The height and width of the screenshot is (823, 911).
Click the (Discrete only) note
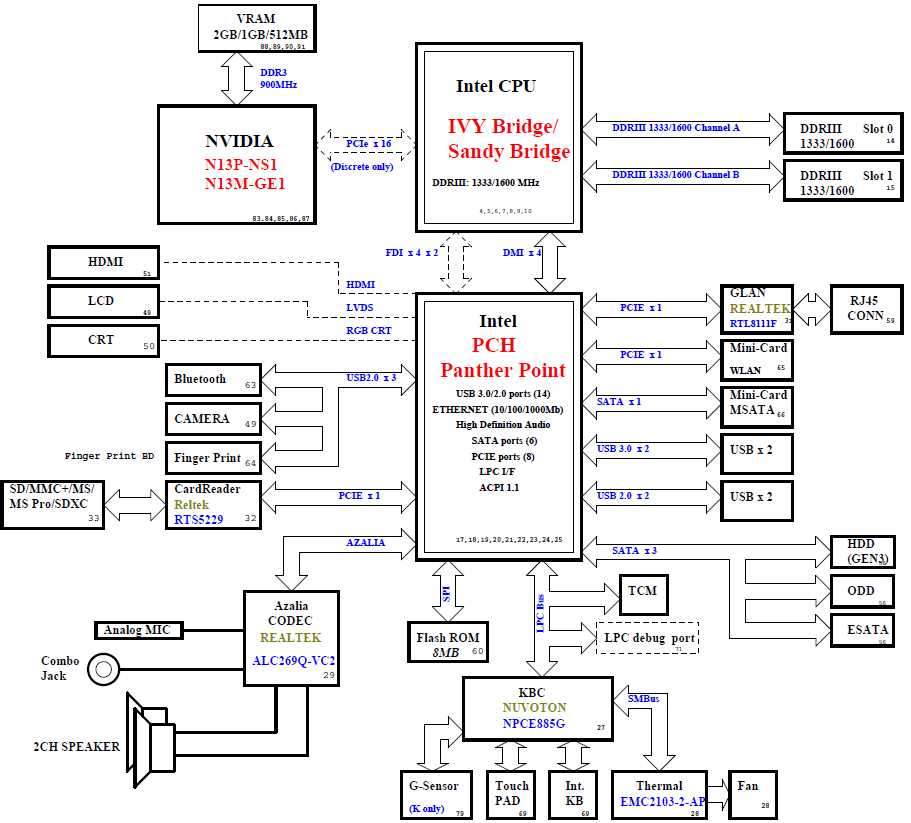[362, 167]
